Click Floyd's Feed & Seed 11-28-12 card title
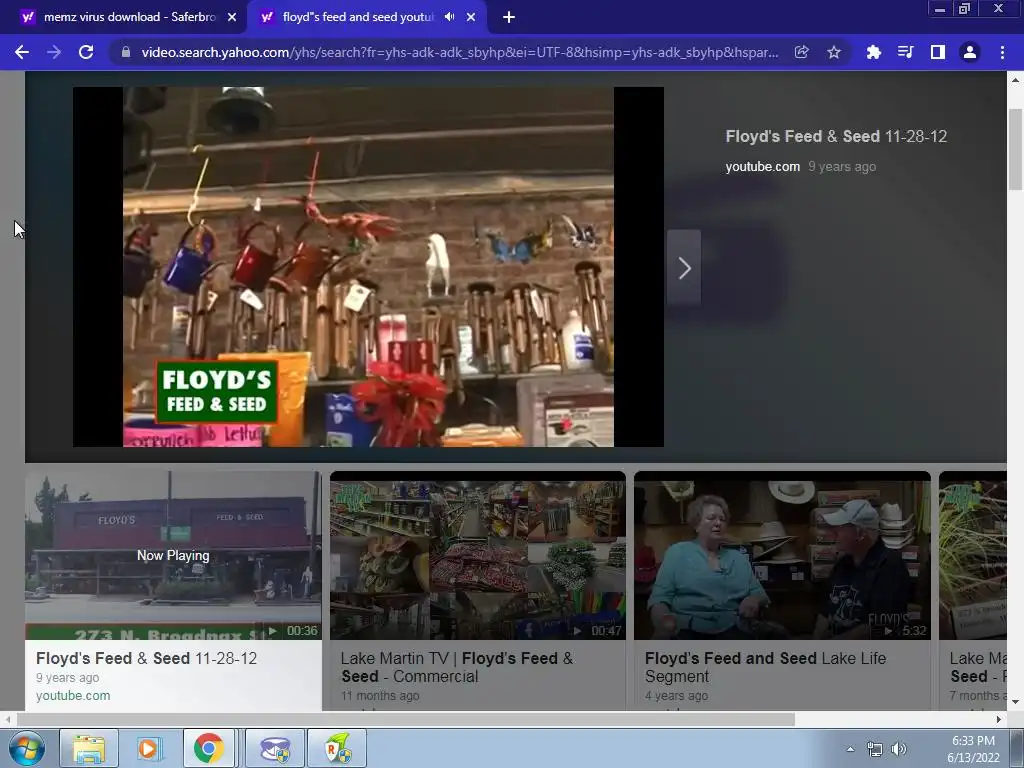The width and height of the screenshot is (1024, 768). tap(146, 658)
